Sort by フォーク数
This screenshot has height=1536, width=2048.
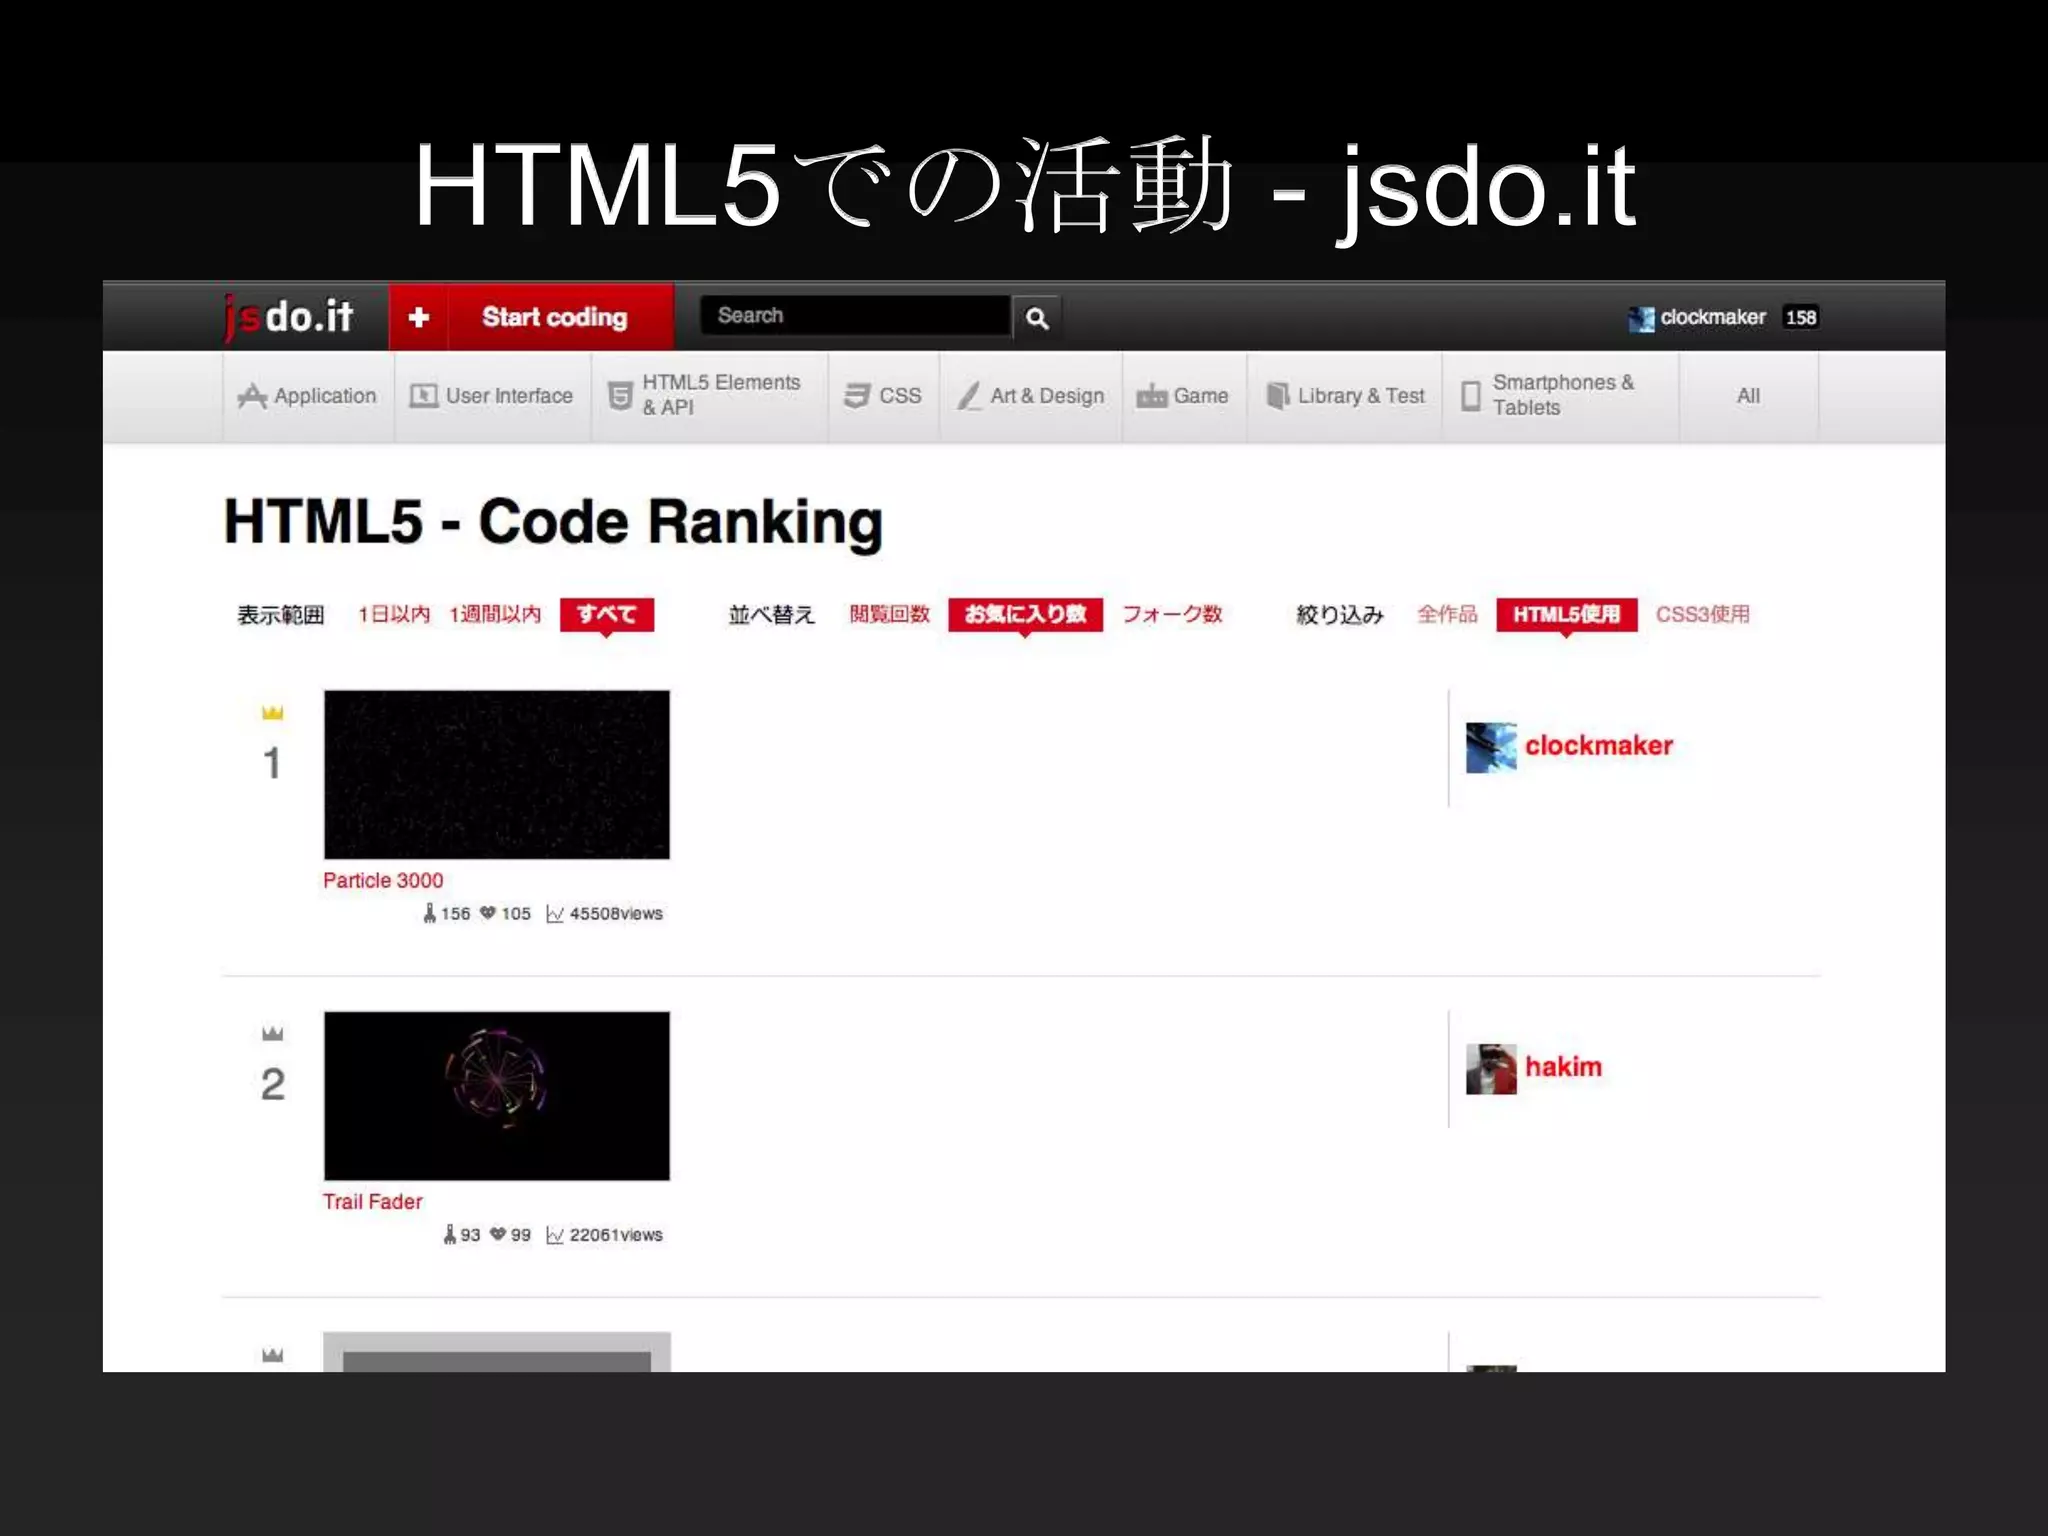tap(1172, 614)
